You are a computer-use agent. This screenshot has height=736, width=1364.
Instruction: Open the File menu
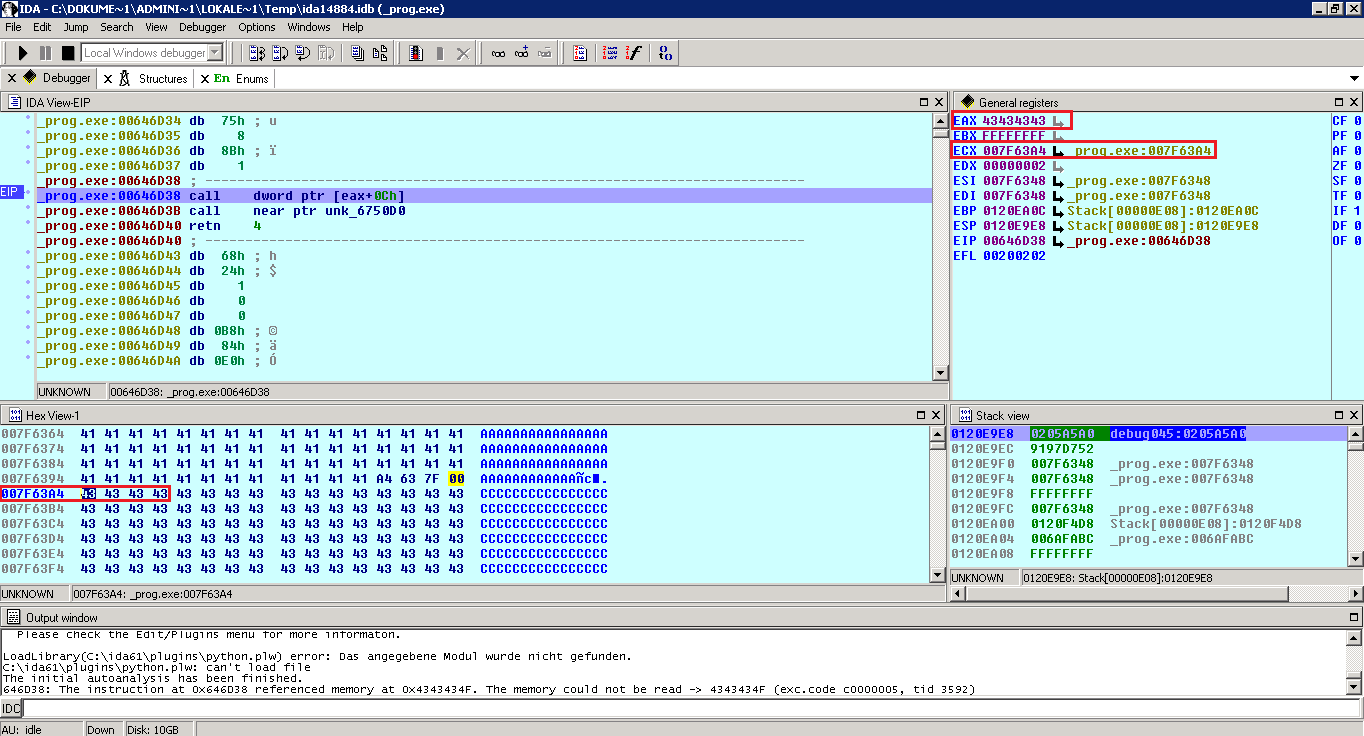click(x=13, y=27)
